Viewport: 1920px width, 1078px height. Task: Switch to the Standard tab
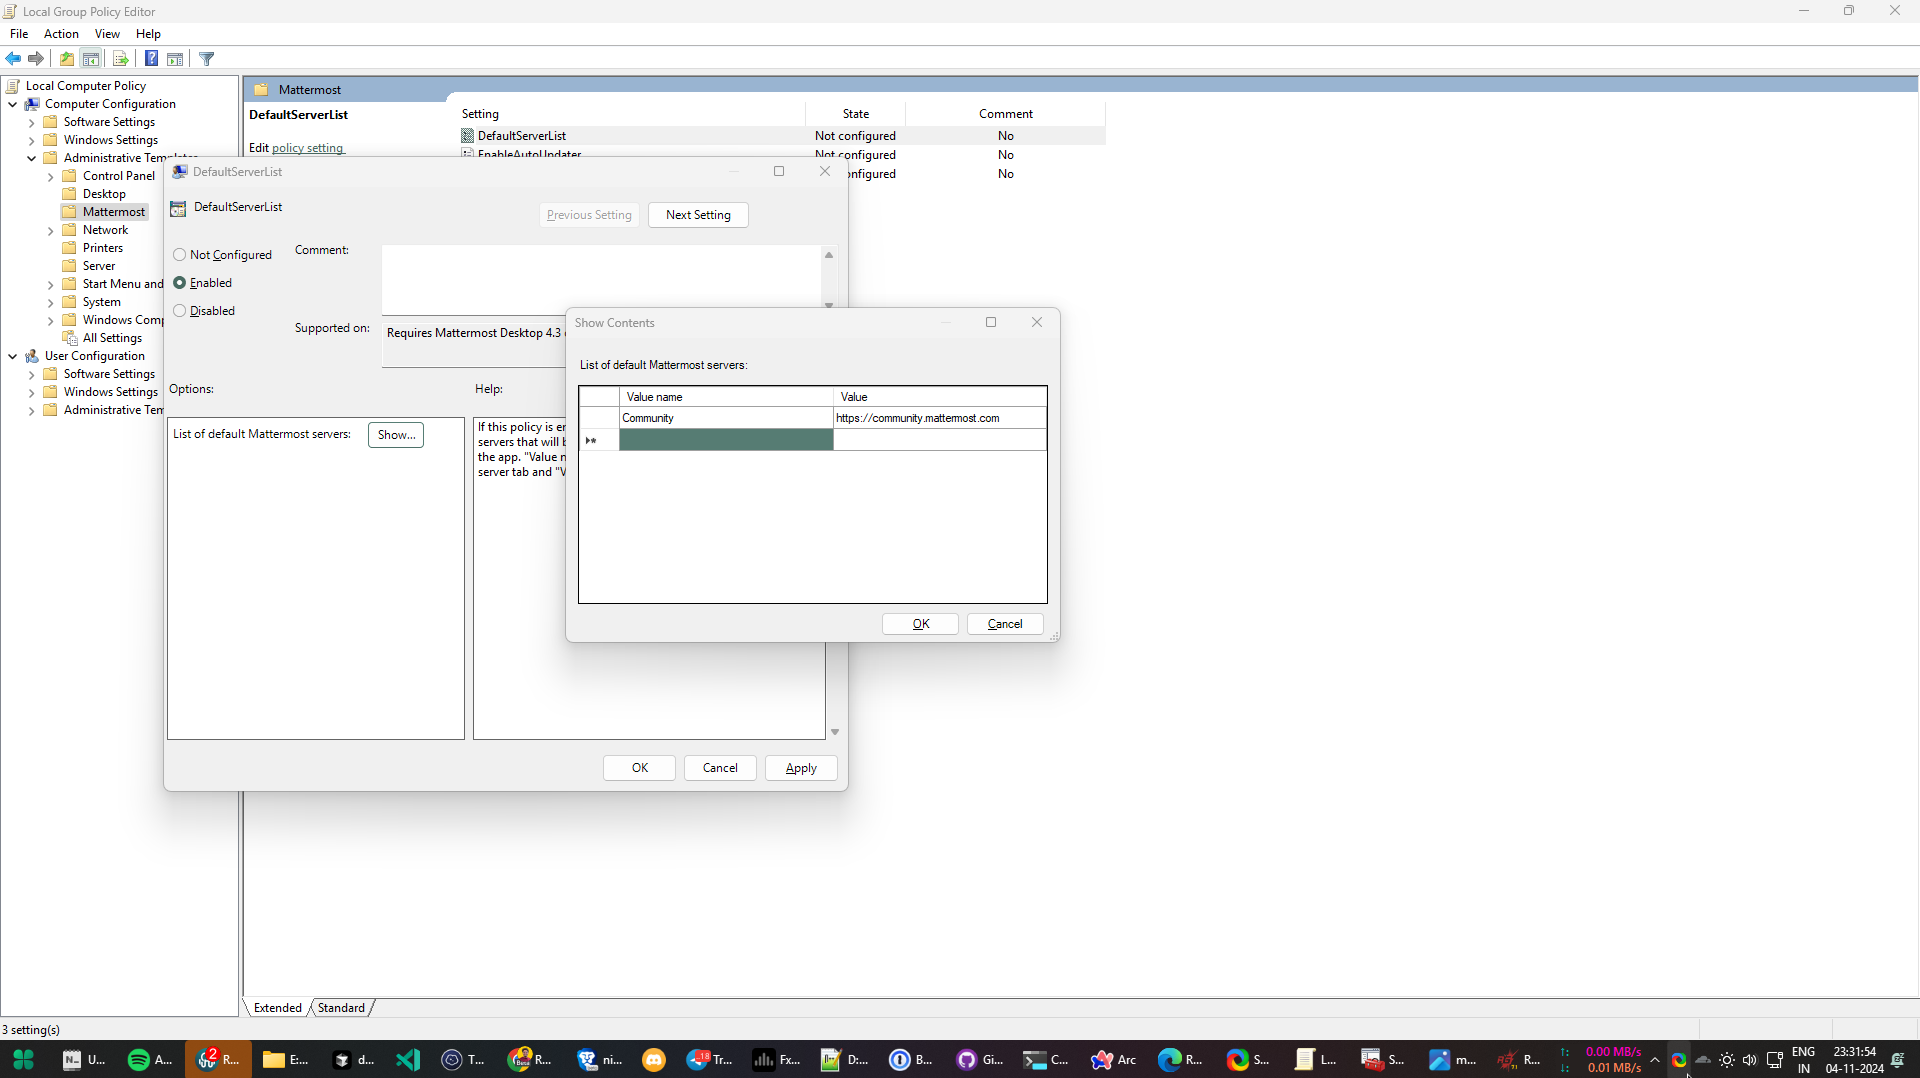(341, 1007)
